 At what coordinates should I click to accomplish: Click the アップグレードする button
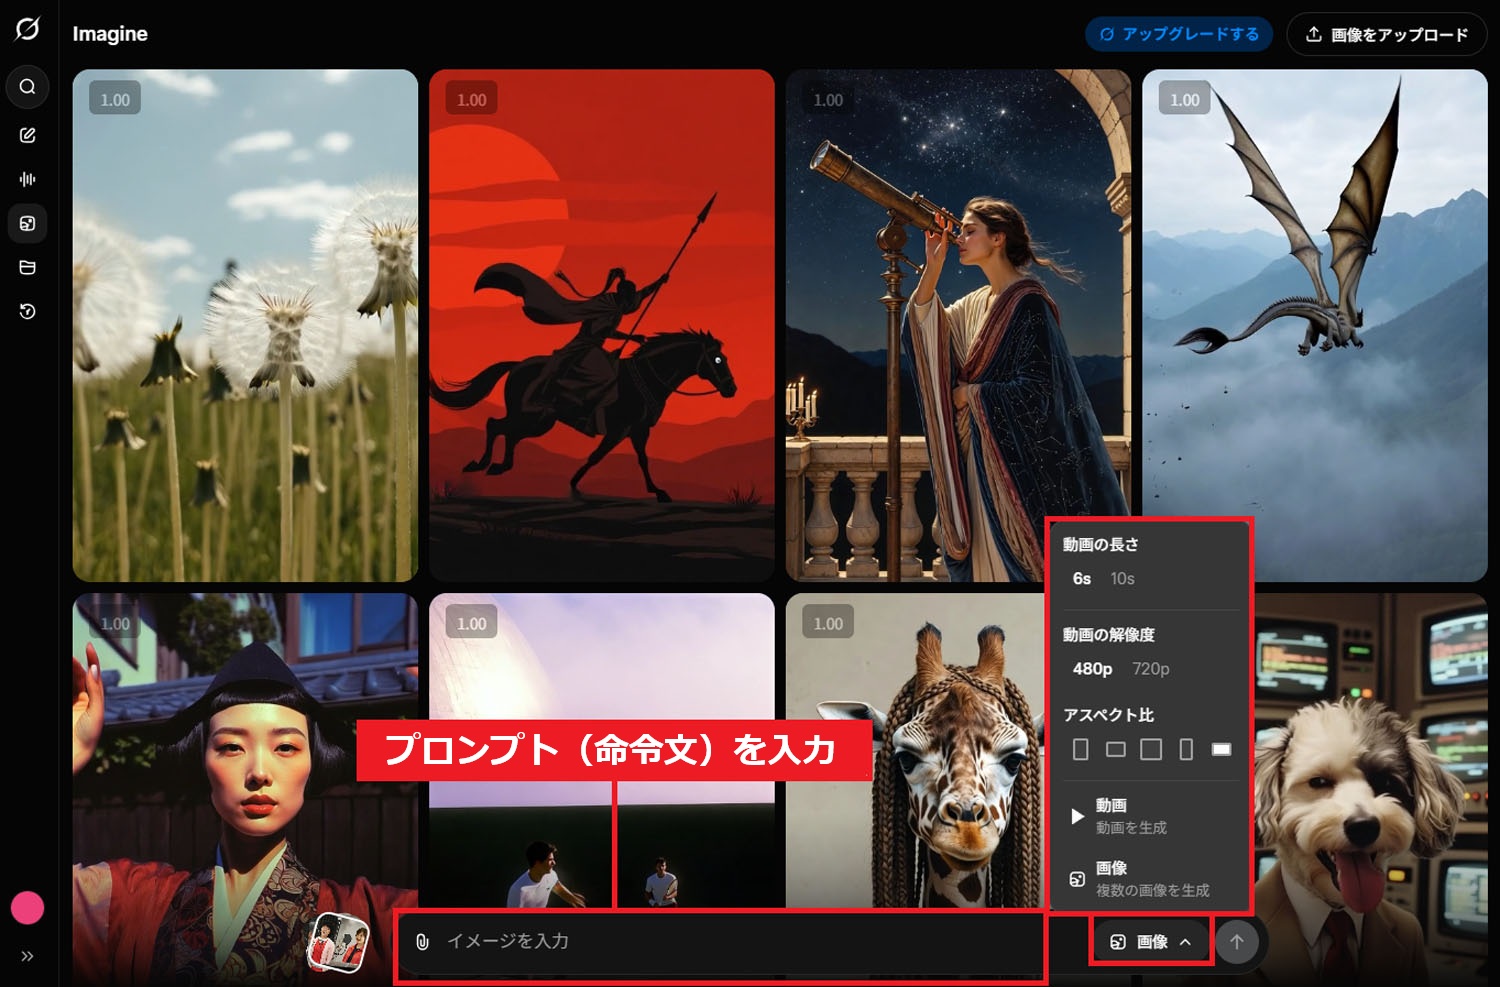(1180, 33)
